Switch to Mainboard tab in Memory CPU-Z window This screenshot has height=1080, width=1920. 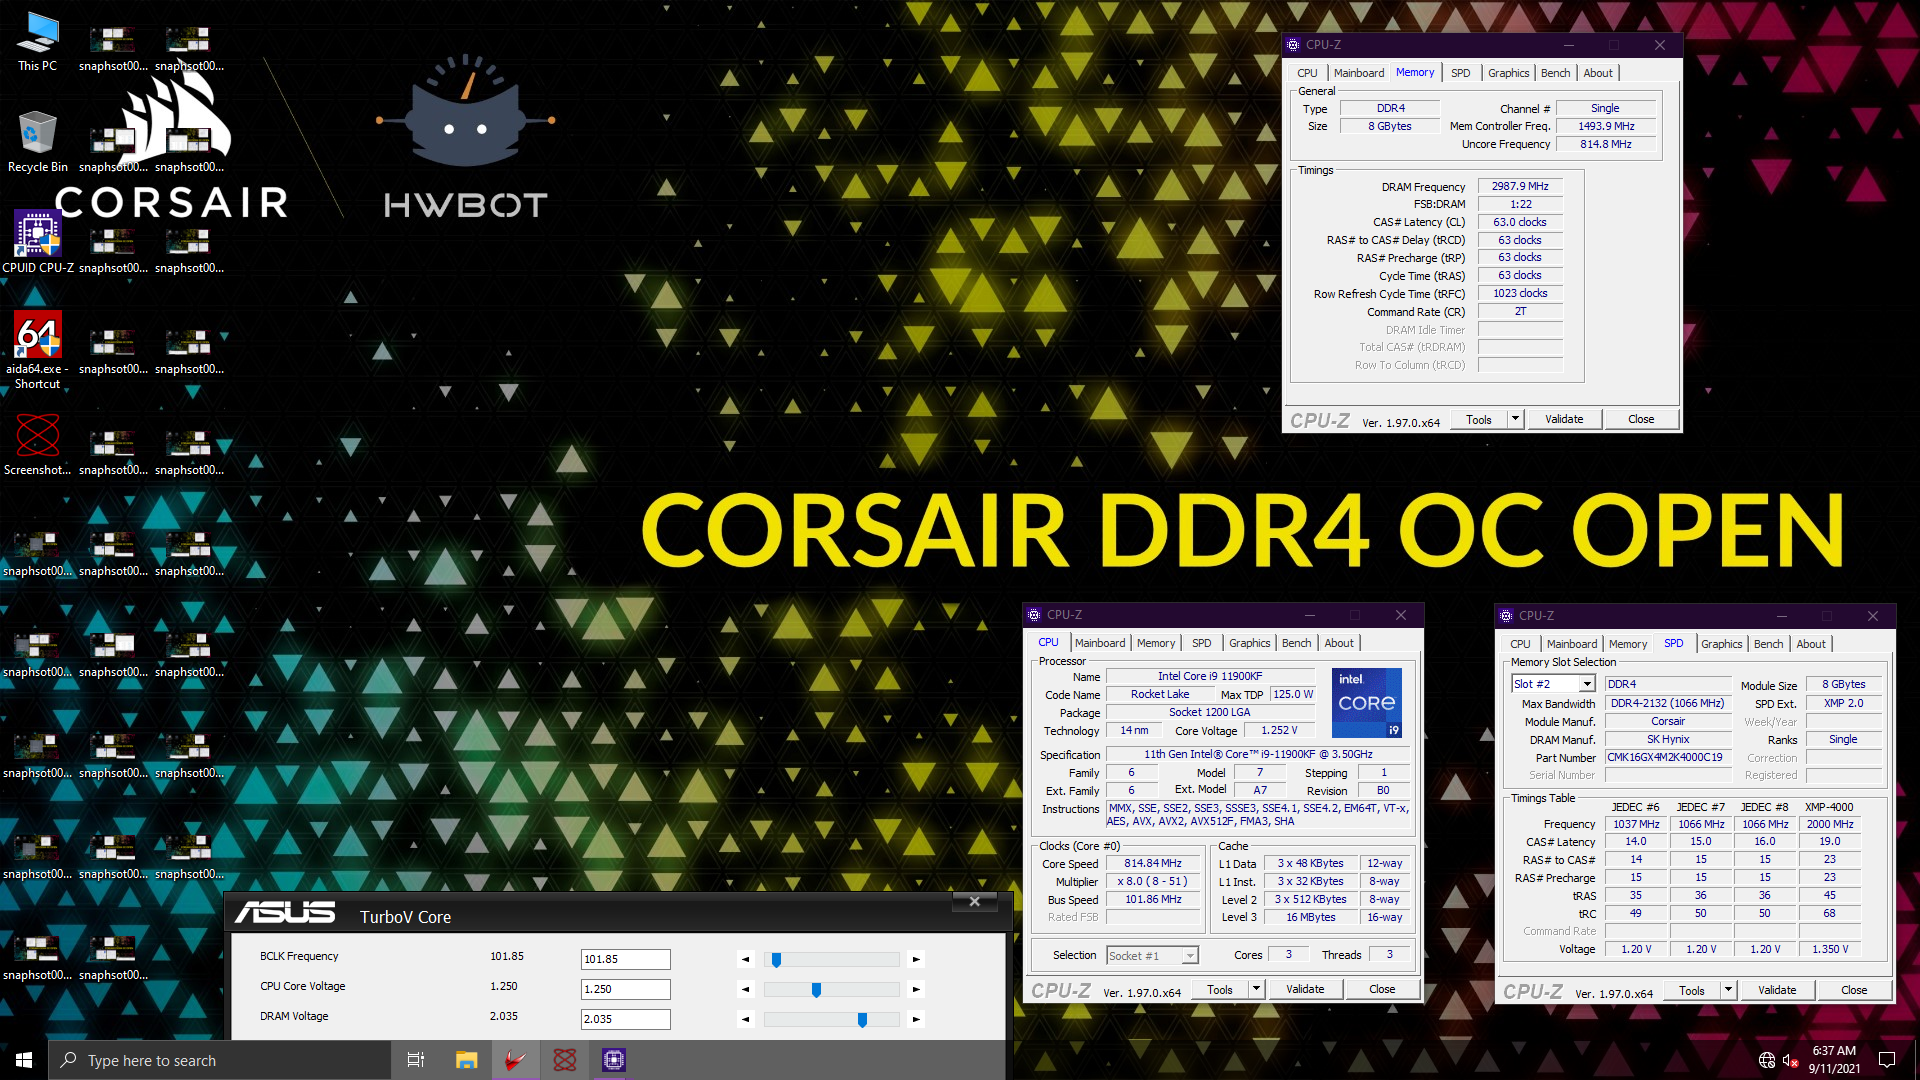(x=1359, y=73)
